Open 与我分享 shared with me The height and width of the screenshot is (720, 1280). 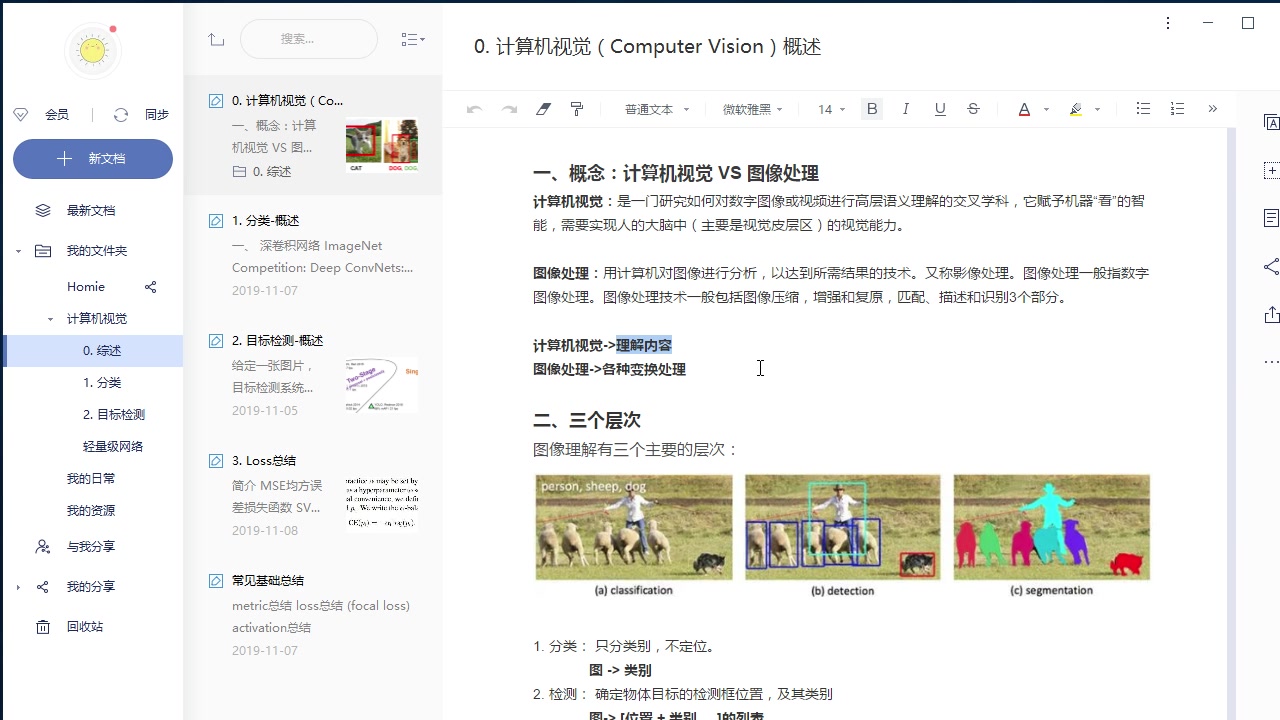click(x=91, y=547)
